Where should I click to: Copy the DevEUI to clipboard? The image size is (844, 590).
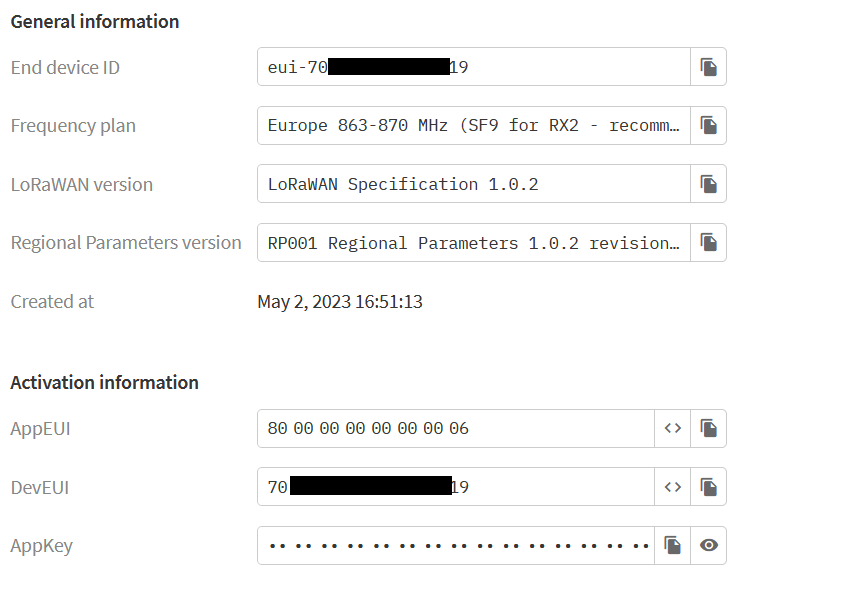(708, 487)
